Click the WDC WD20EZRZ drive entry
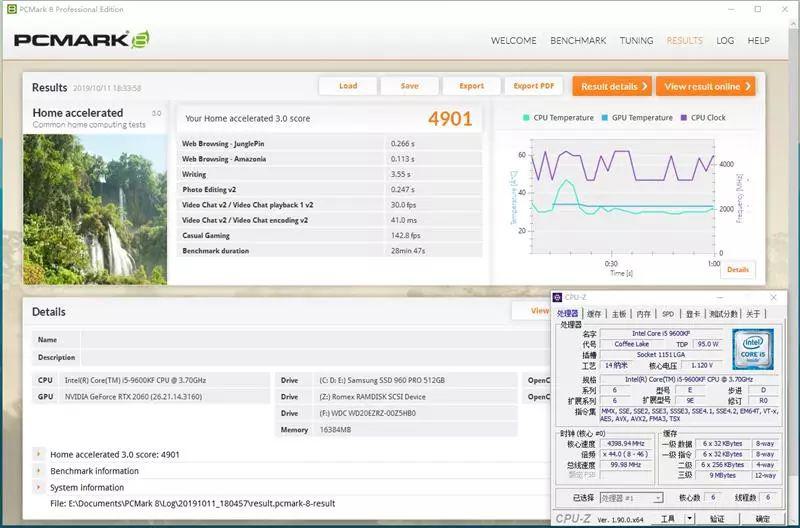Viewport: 800px width, 528px height. tap(397, 413)
